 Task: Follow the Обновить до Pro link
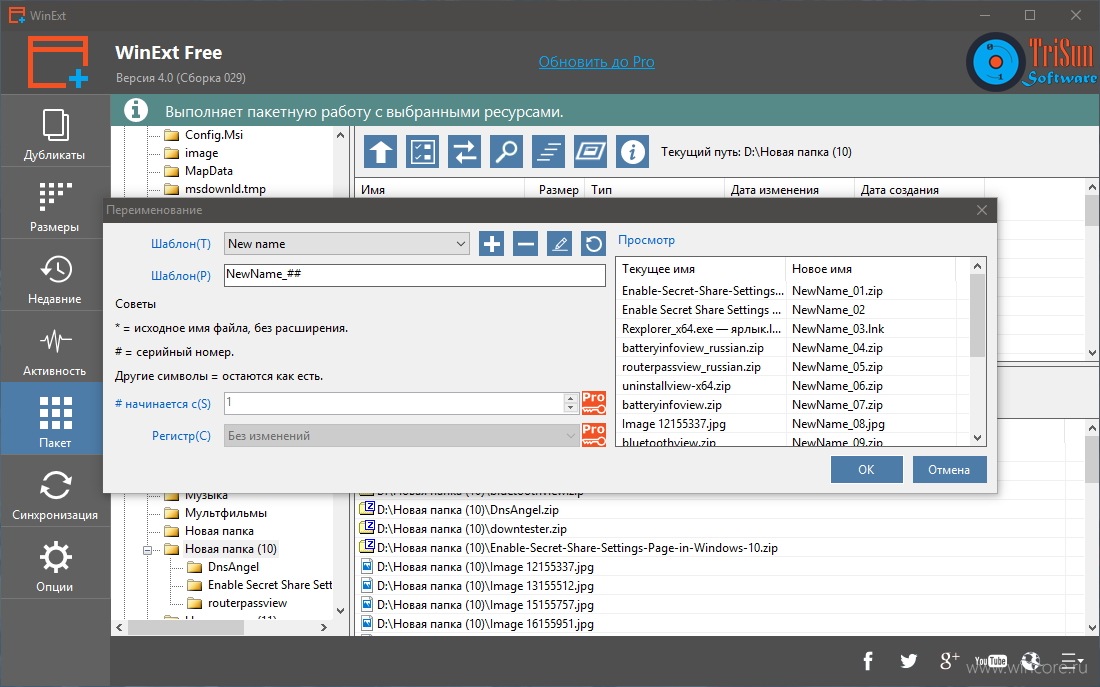[596, 62]
